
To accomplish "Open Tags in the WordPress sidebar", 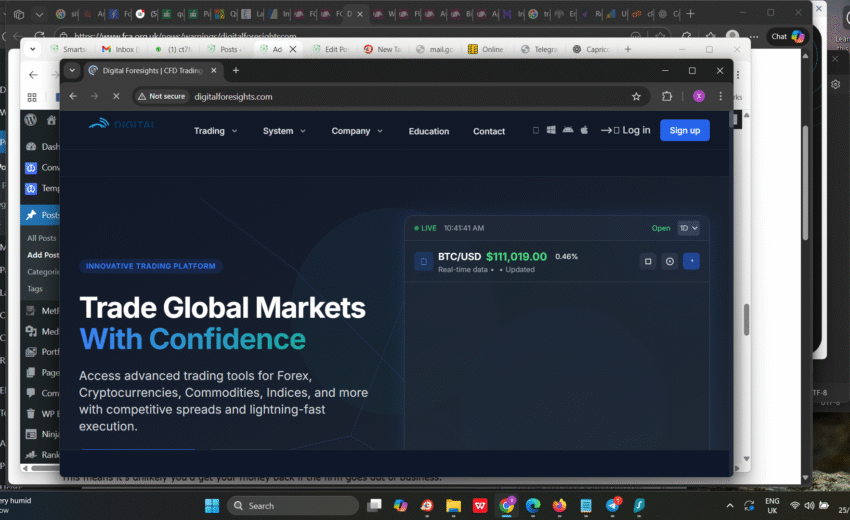I will tap(35, 288).
